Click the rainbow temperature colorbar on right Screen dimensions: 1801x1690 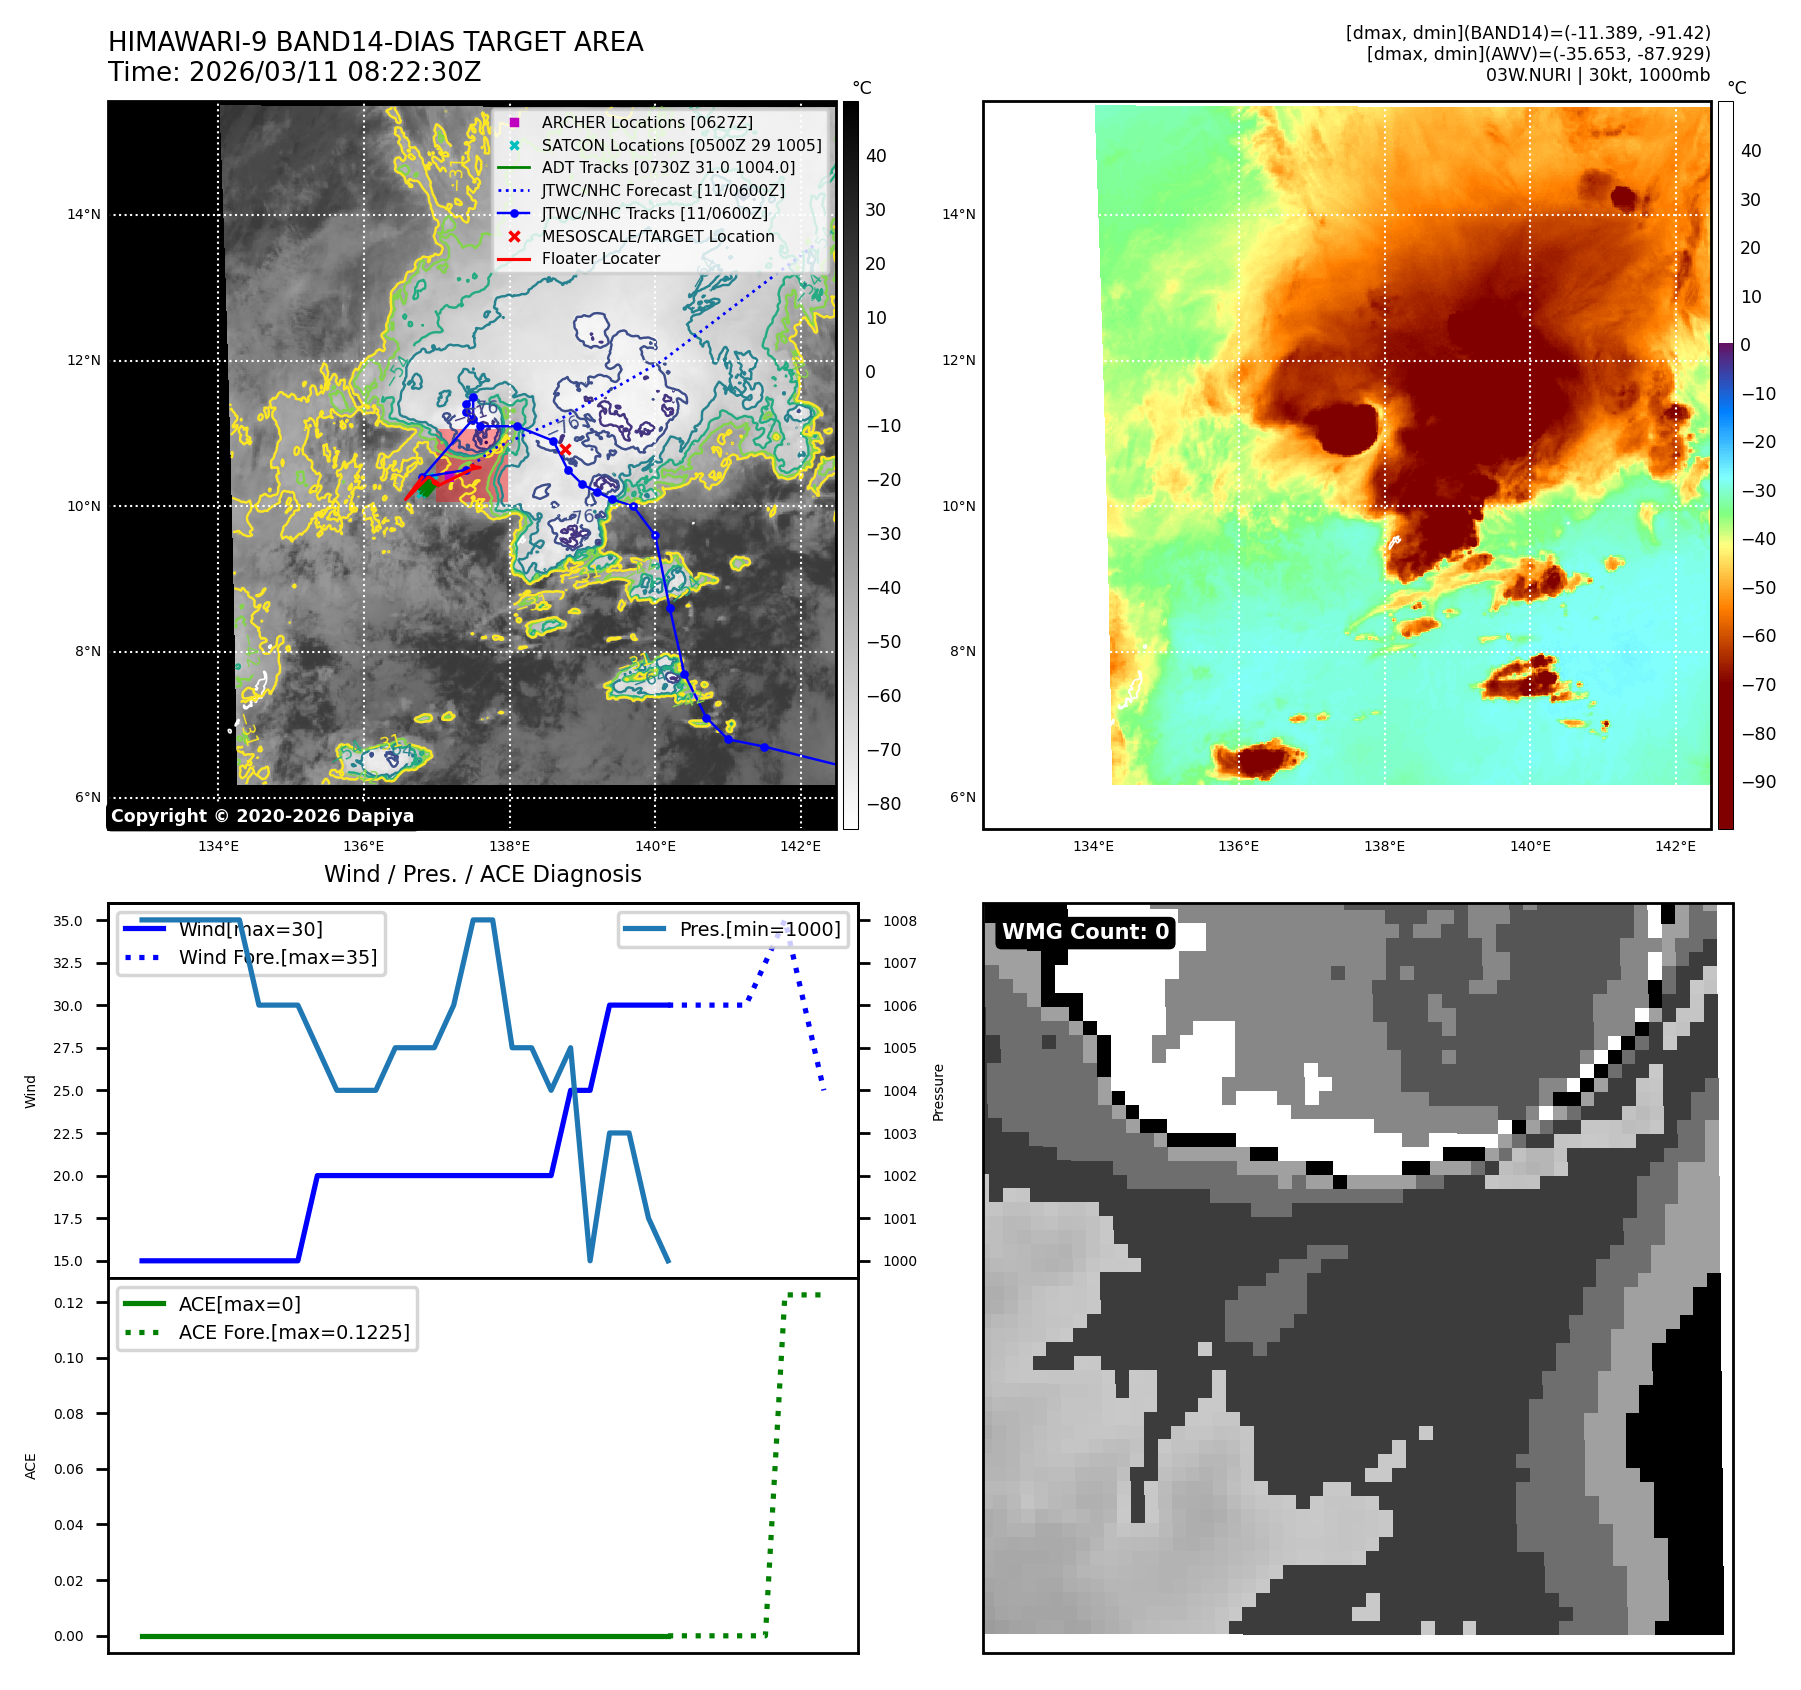[x=1725, y=465]
